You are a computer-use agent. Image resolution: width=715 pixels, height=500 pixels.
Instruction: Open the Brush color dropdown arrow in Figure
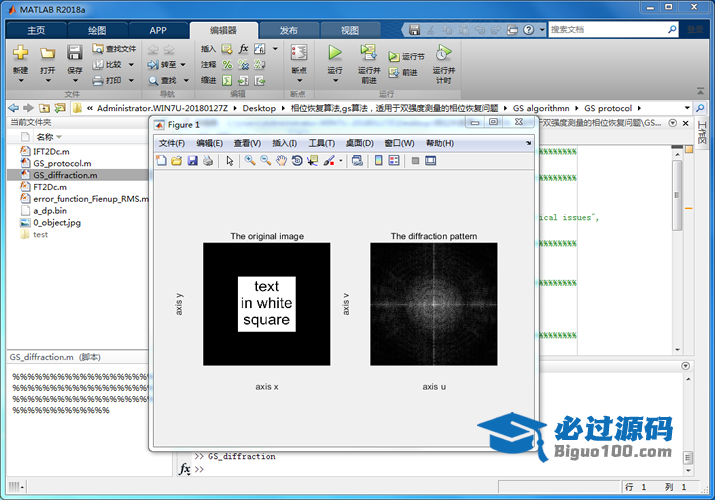pos(341,160)
